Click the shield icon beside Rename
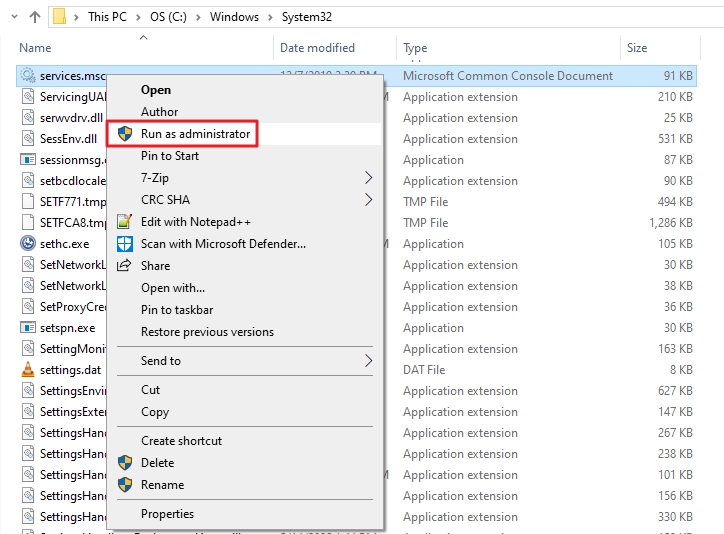724x534 pixels. click(125, 485)
